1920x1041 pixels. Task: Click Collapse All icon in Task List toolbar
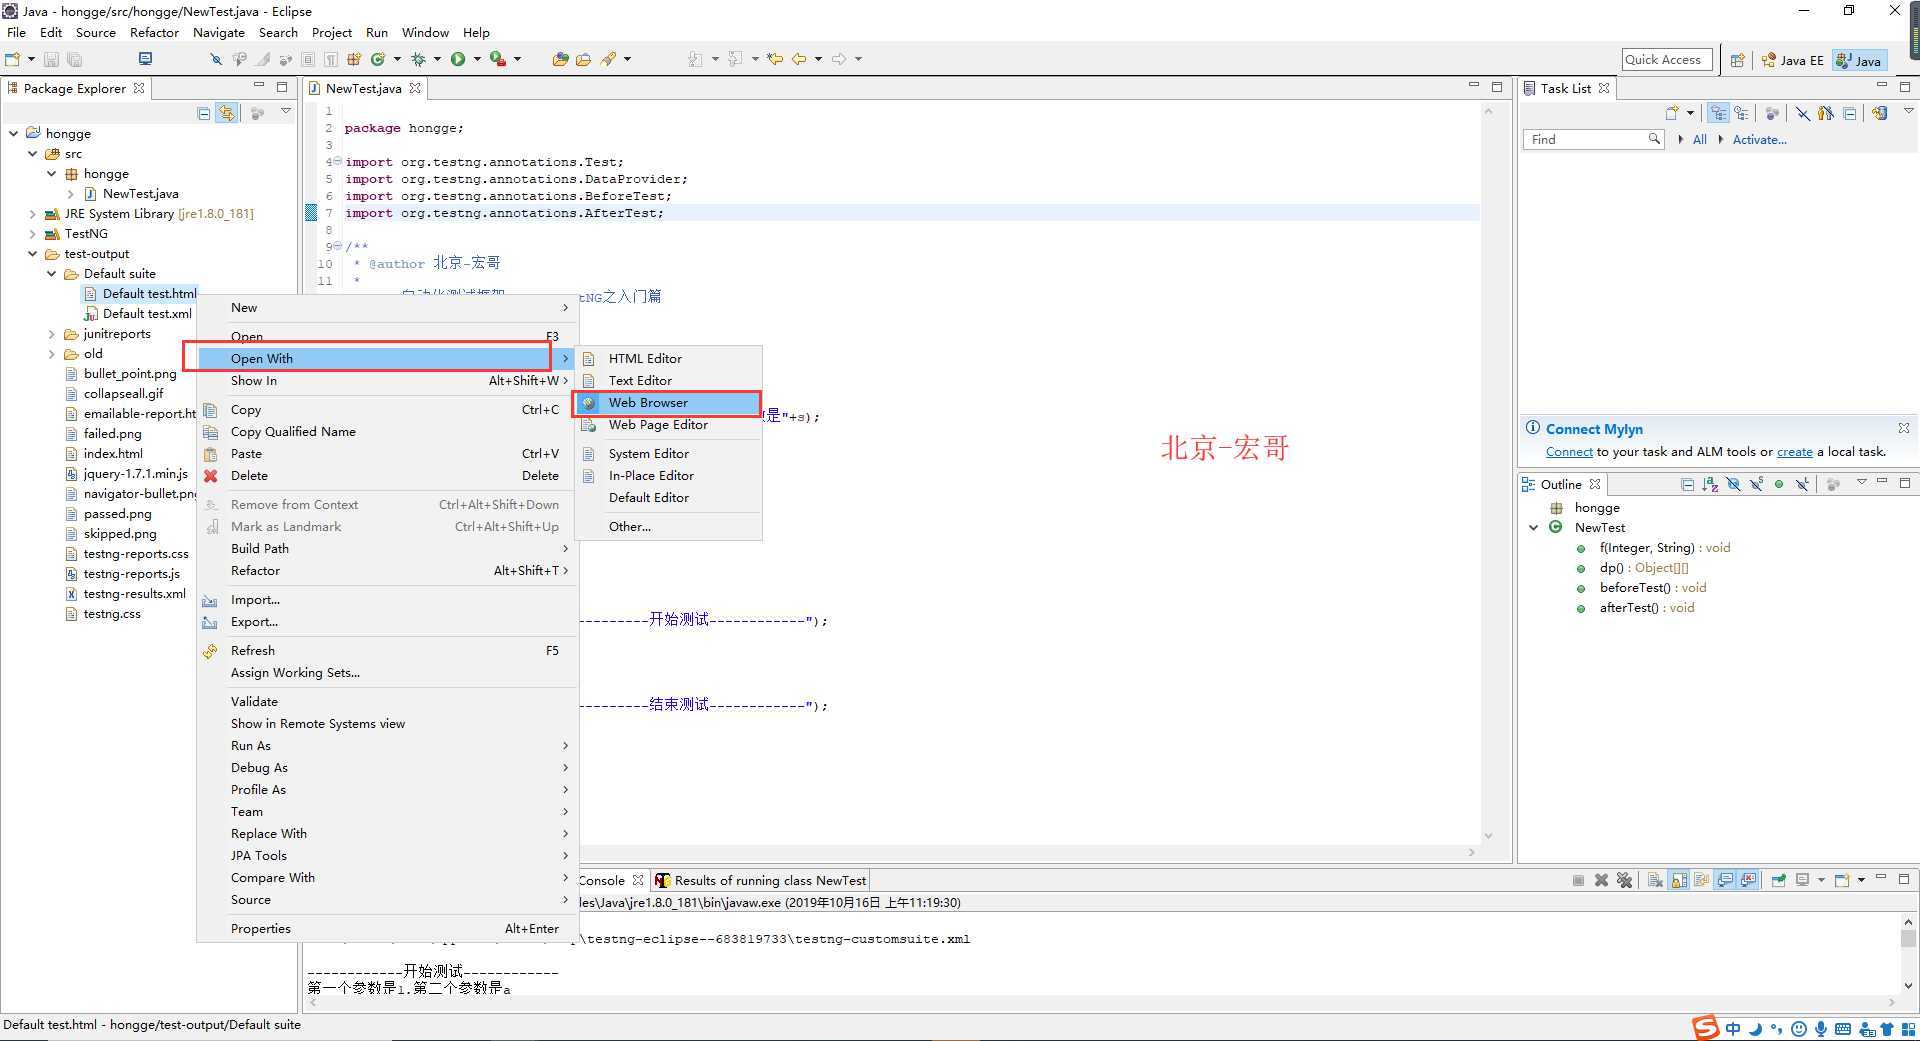pos(1850,113)
